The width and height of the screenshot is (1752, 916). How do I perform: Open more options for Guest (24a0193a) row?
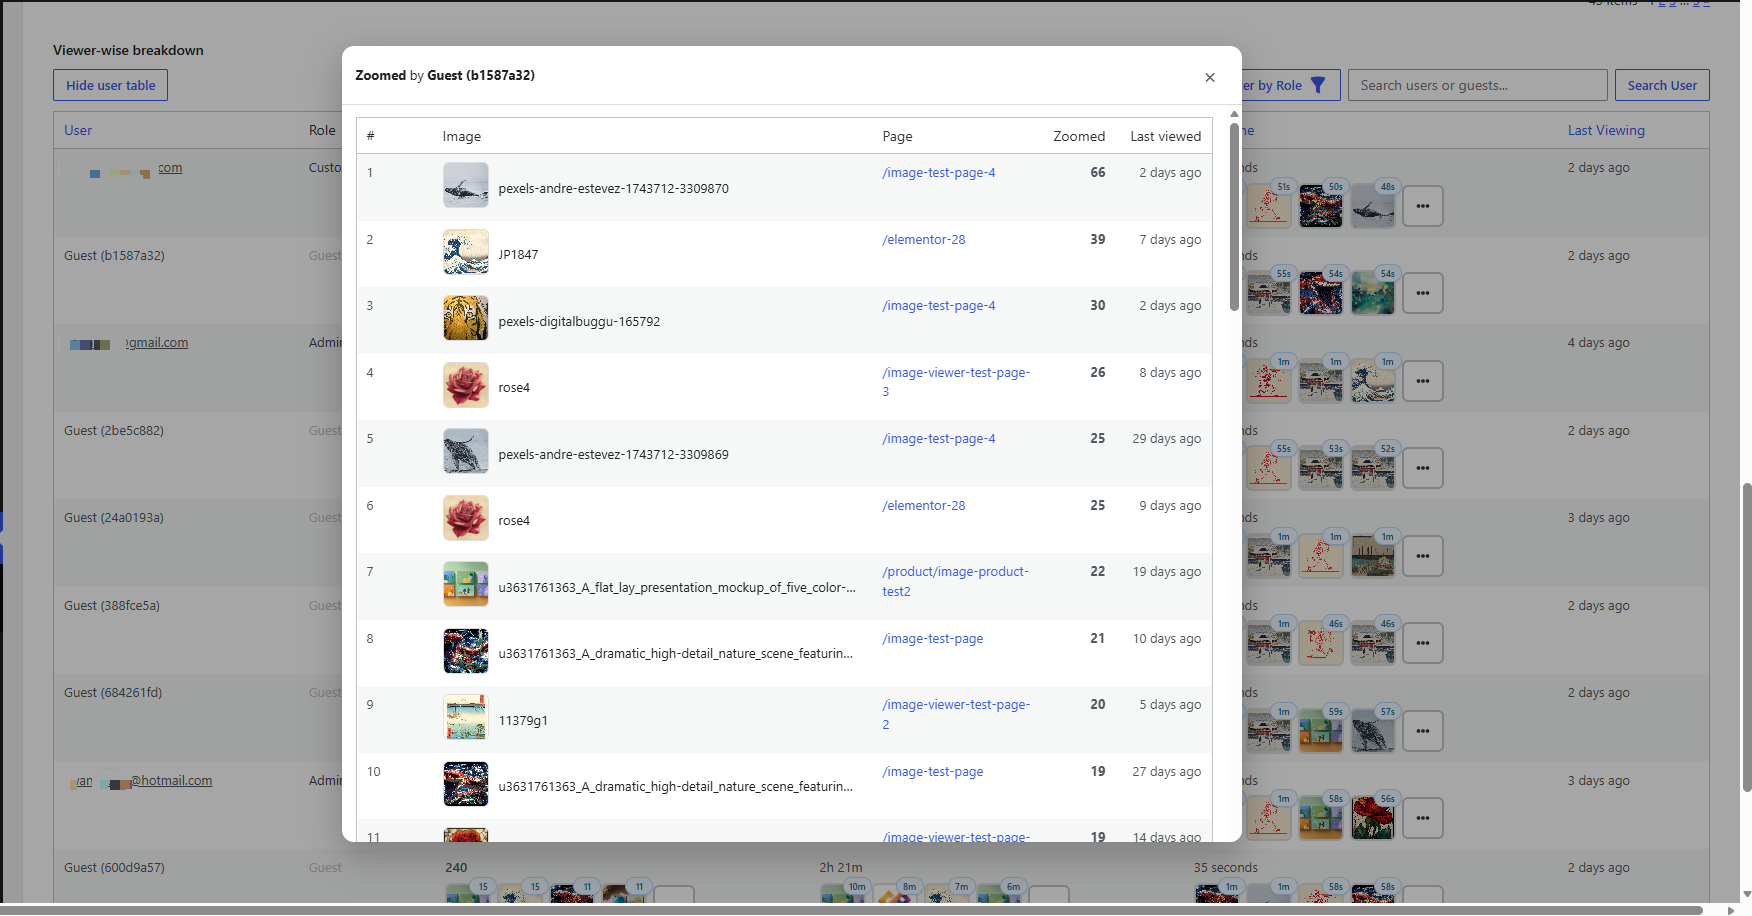1423,556
